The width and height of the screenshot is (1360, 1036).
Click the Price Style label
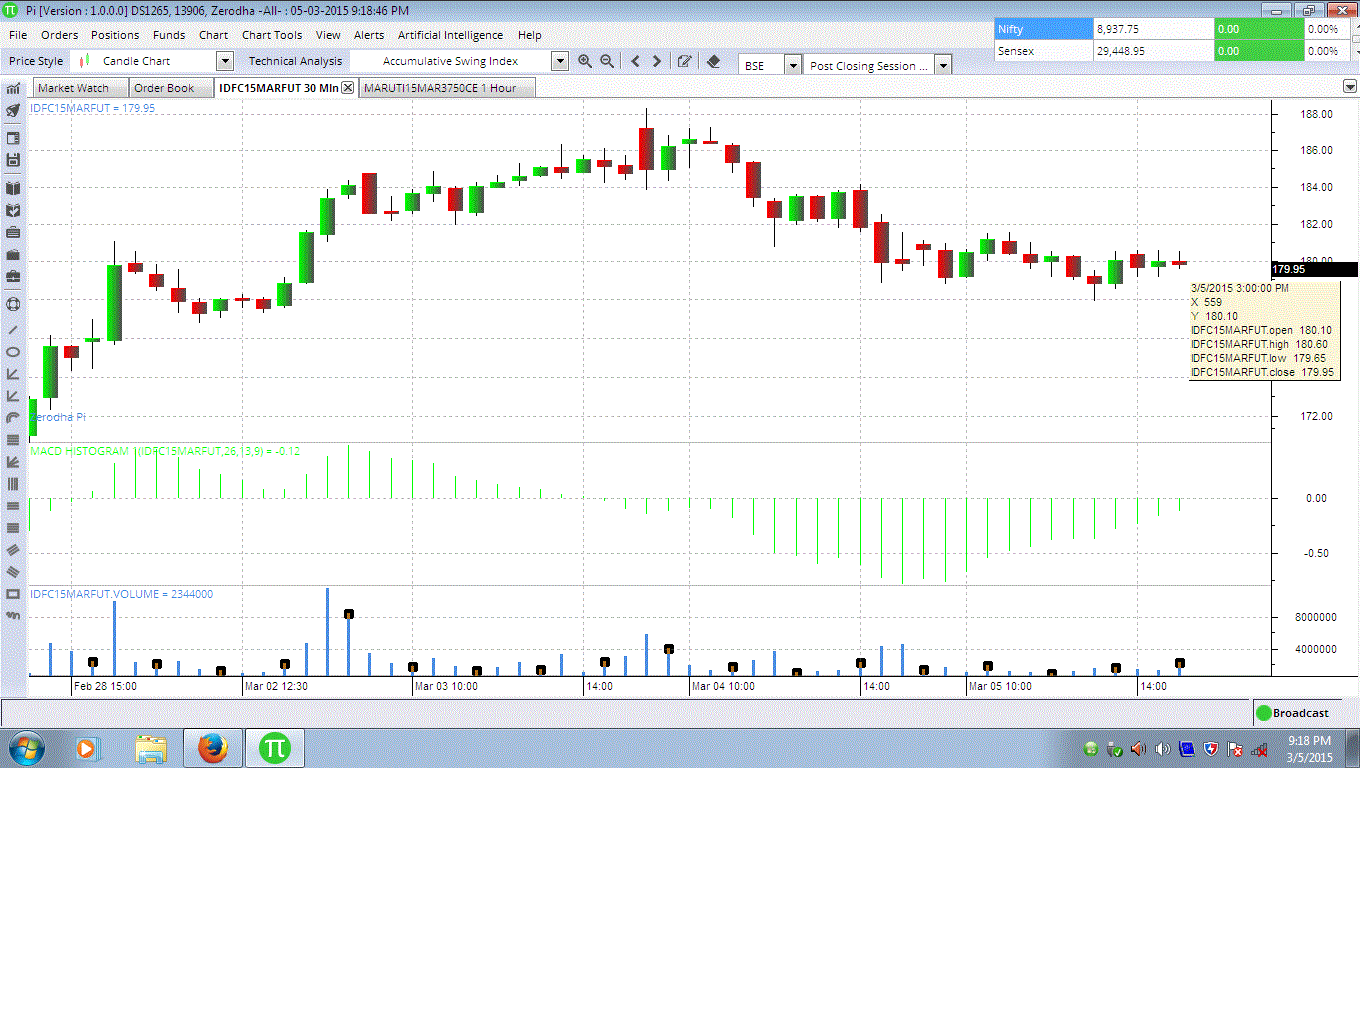pyautogui.click(x=36, y=61)
